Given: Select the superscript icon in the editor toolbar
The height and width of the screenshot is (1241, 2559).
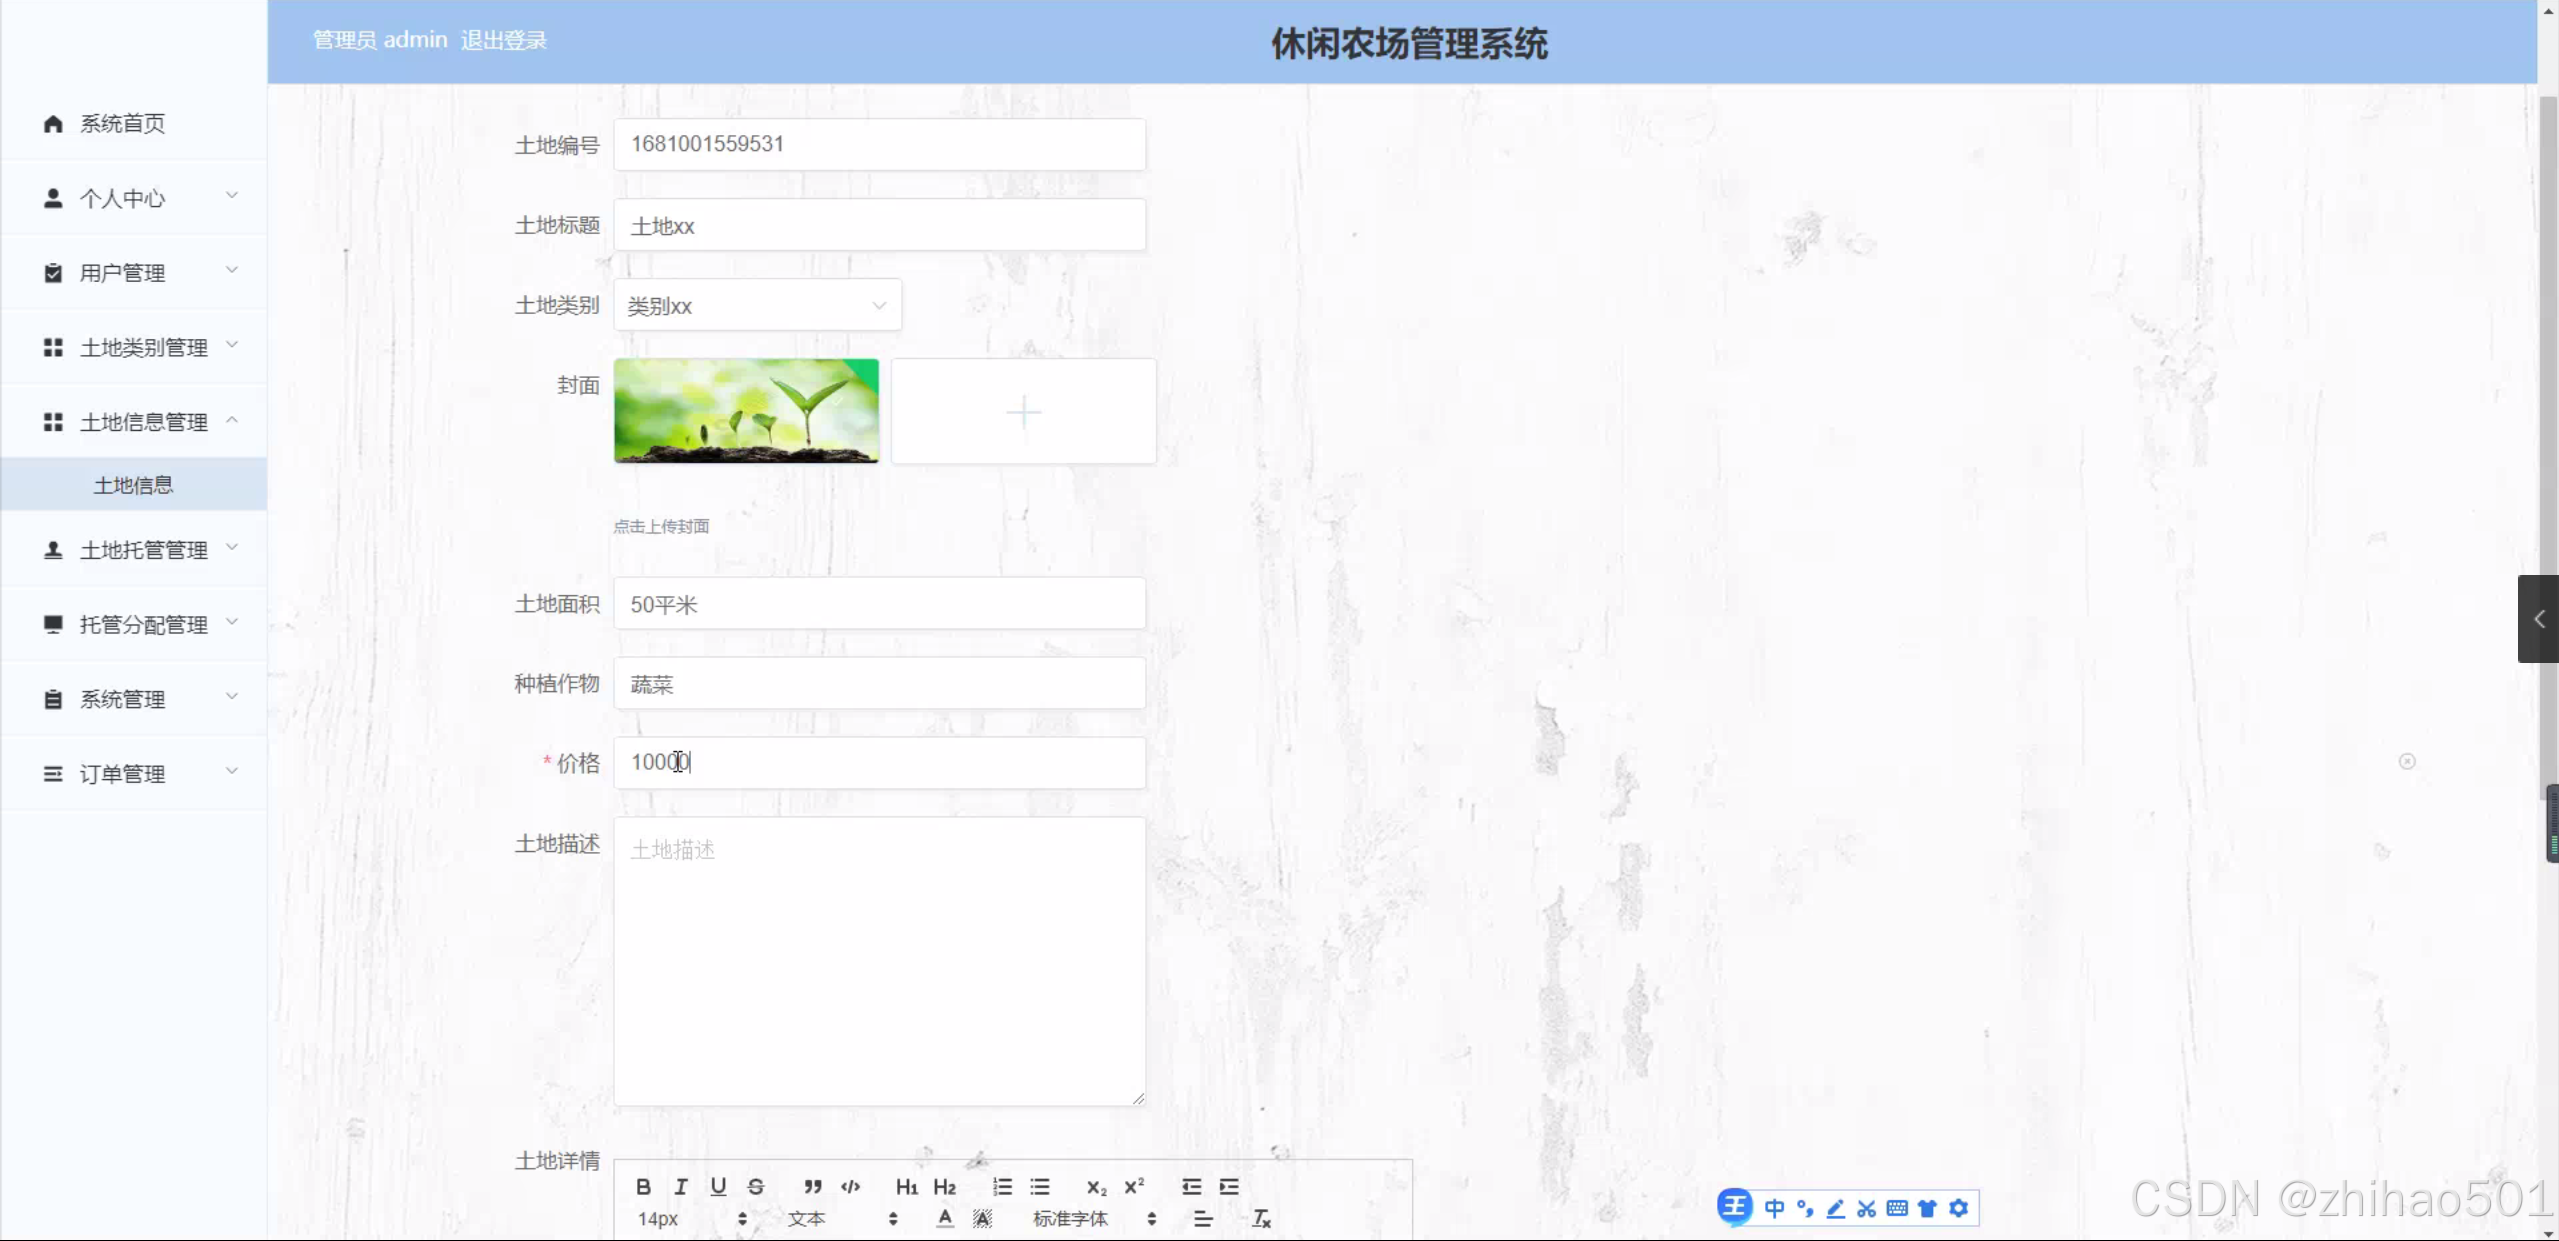Looking at the screenshot, I should [x=1133, y=1187].
